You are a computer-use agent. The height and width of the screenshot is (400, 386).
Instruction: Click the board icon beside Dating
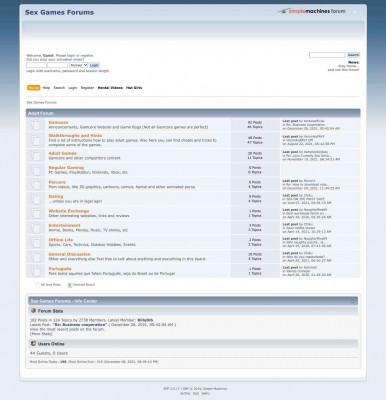(35, 199)
